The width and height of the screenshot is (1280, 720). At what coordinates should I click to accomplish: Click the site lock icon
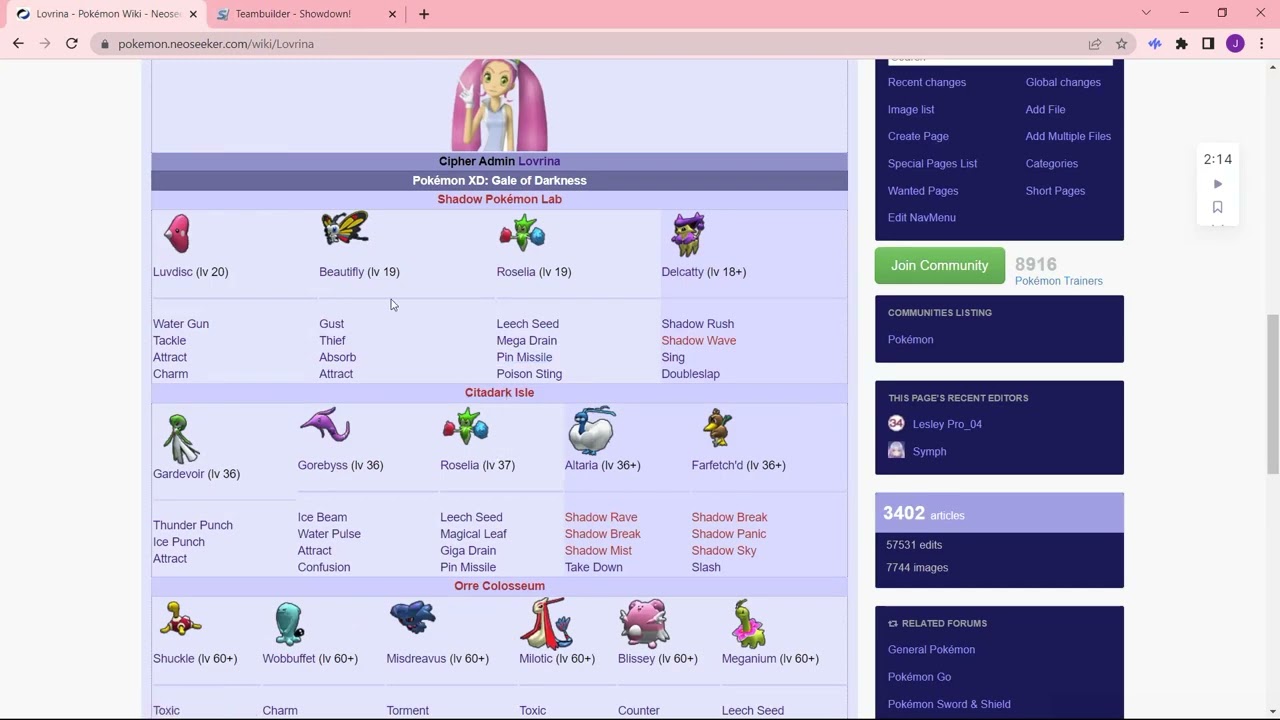tap(104, 44)
